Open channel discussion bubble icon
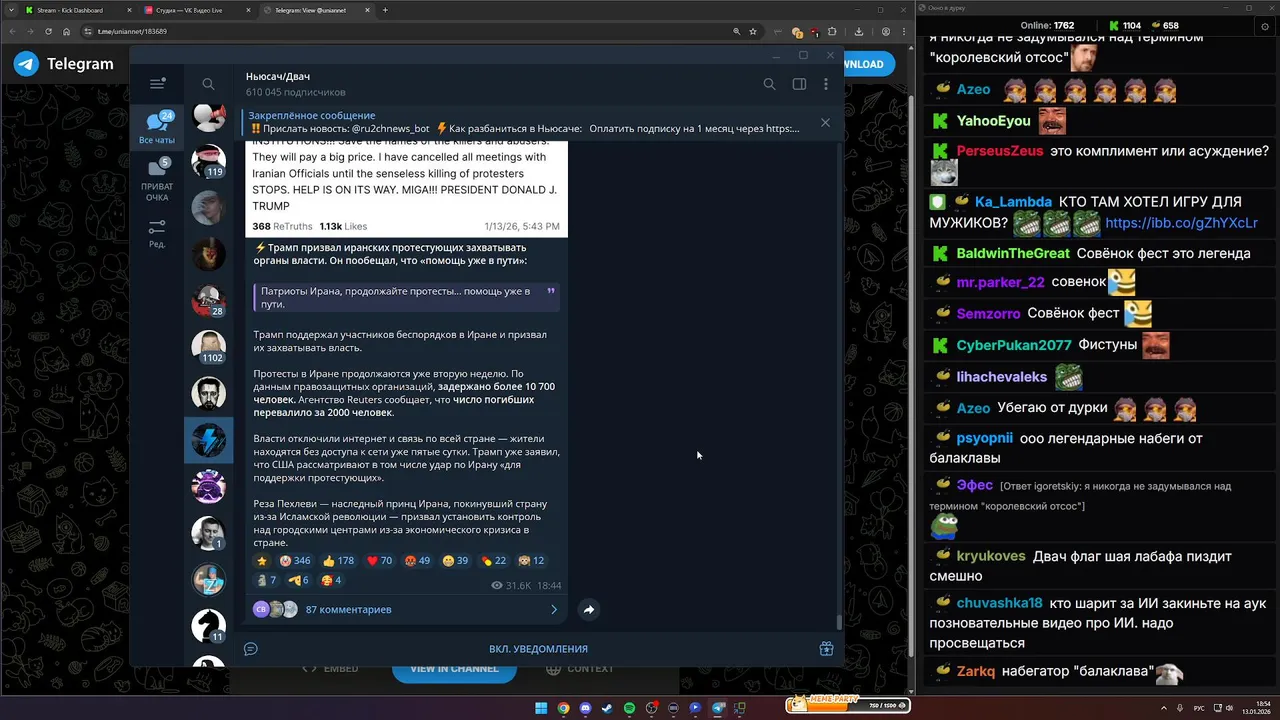This screenshot has width=1280, height=720. click(x=251, y=649)
